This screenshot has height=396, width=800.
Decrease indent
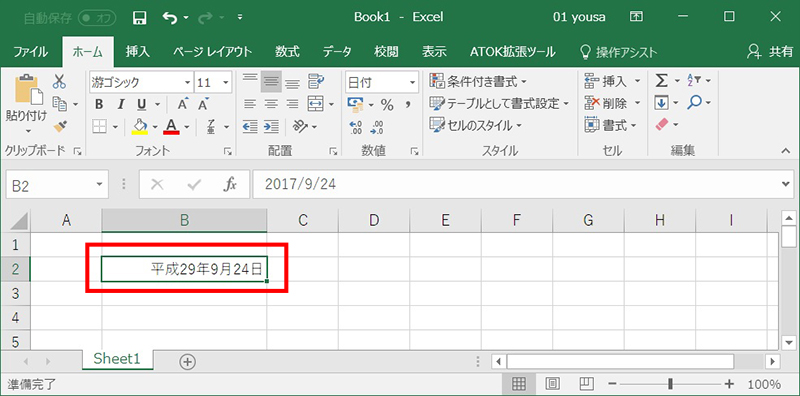249,126
